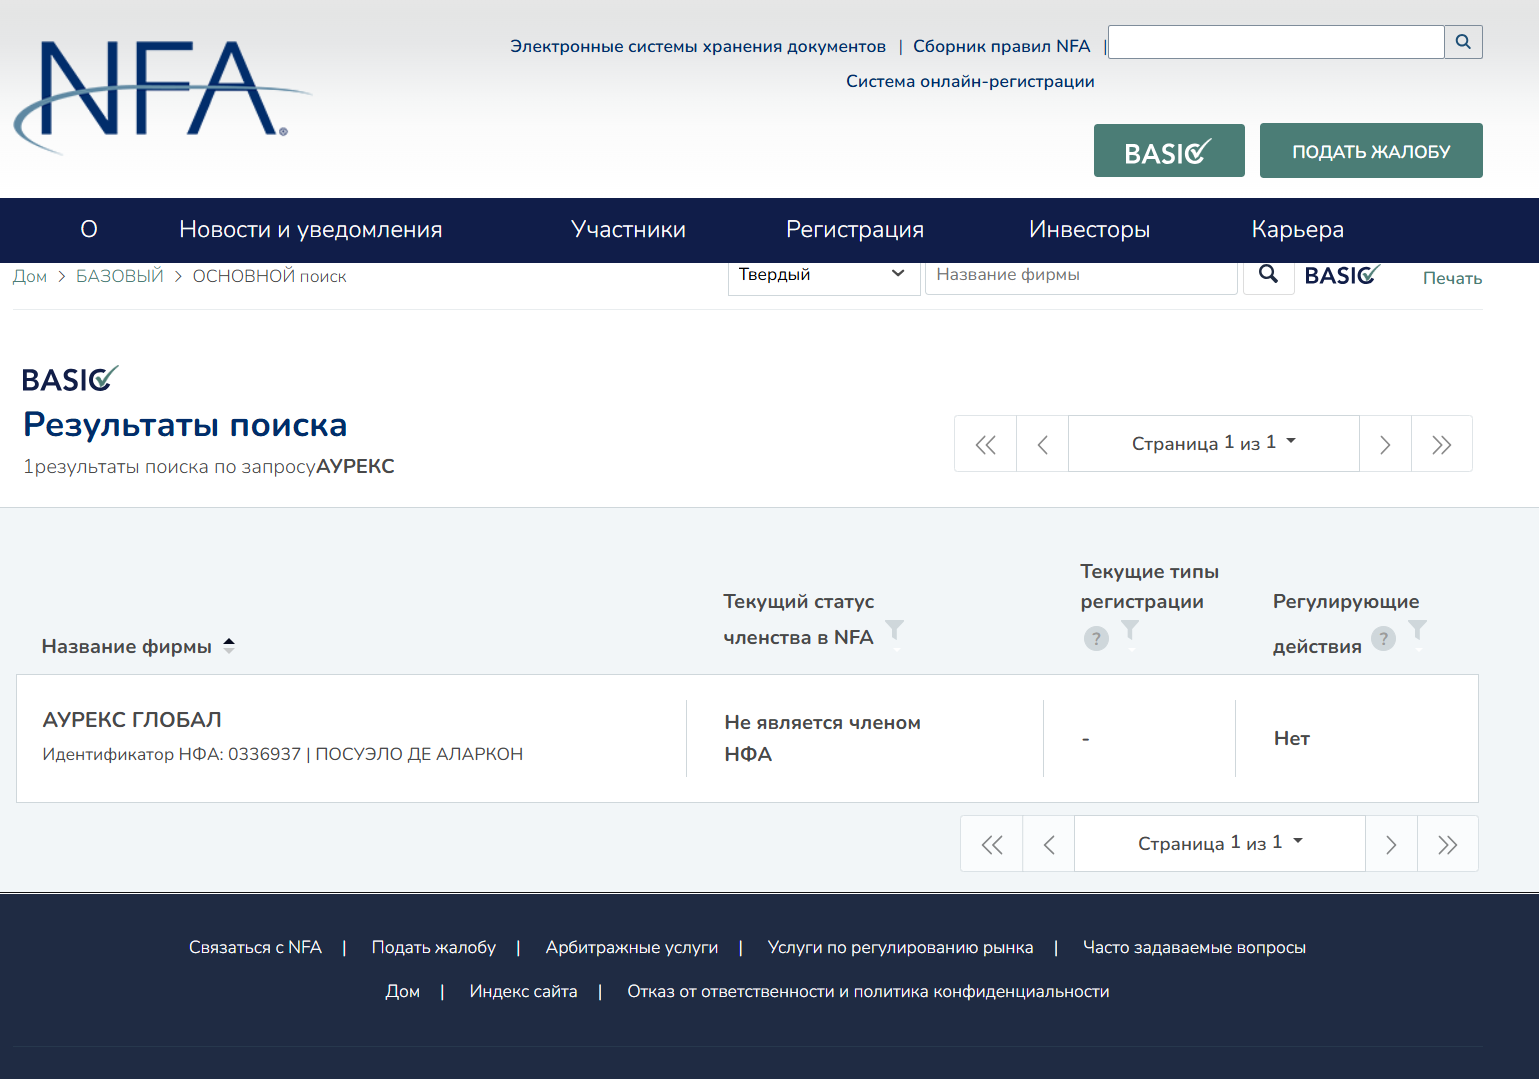Focus the top site search field
Image resolution: width=1539 pixels, height=1079 pixels.
click(x=1276, y=42)
